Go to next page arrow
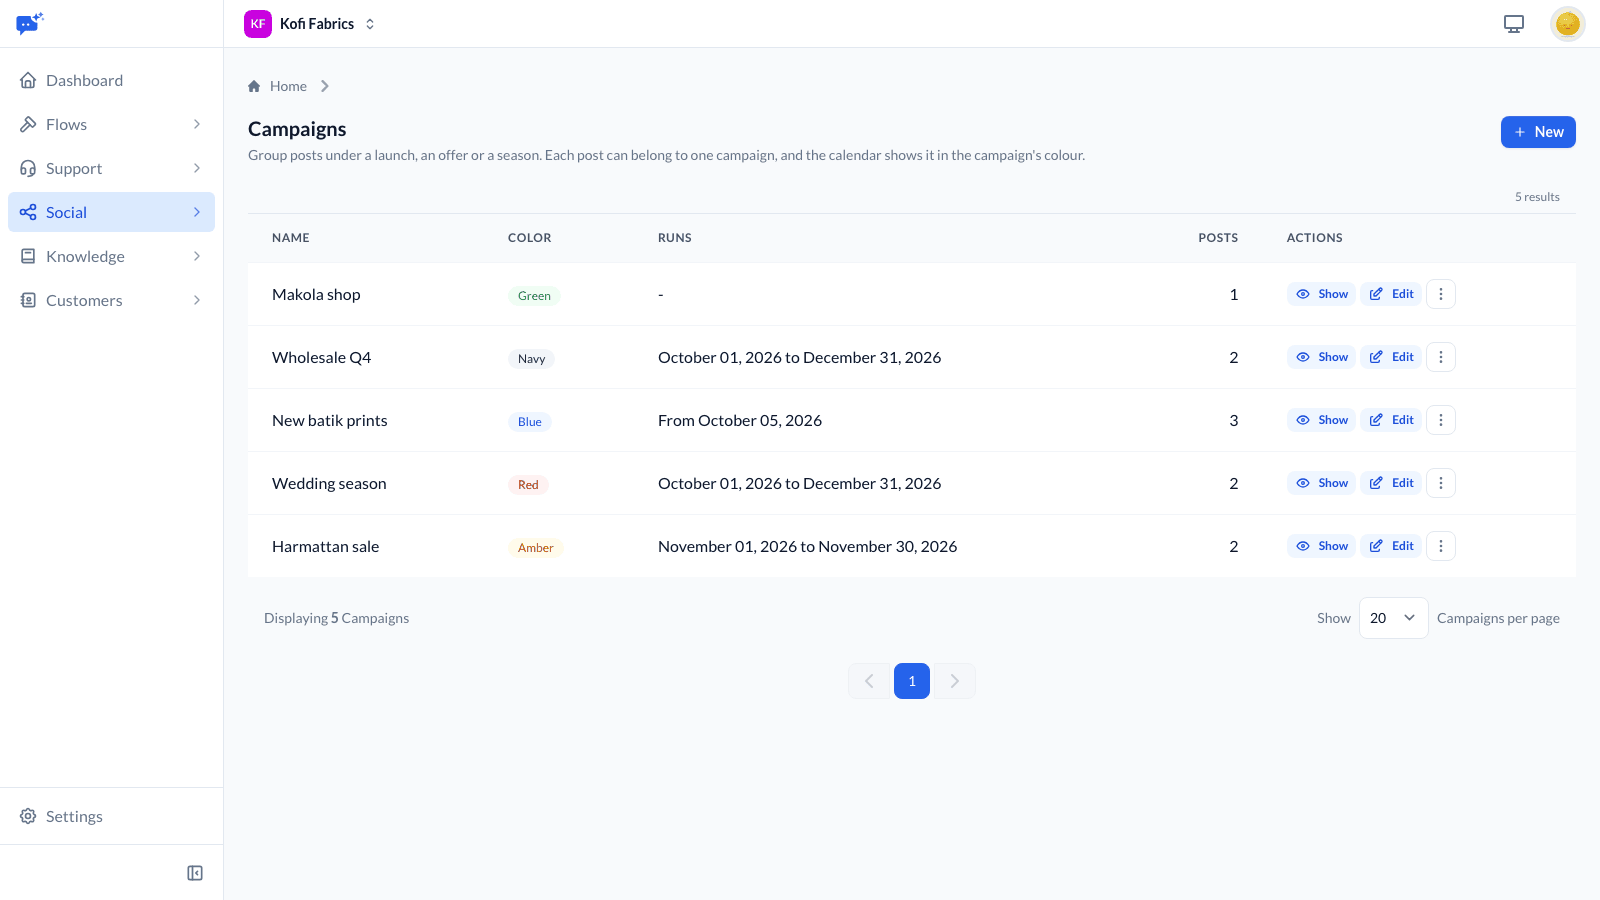This screenshot has width=1600, height=900. click(955, 681)
